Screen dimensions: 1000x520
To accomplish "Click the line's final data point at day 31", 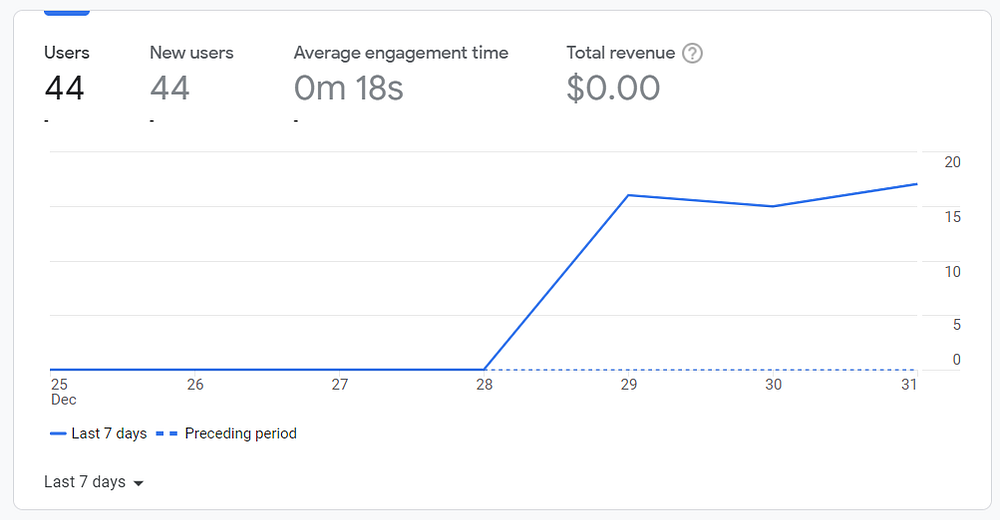I will click(x=916, y=184).
